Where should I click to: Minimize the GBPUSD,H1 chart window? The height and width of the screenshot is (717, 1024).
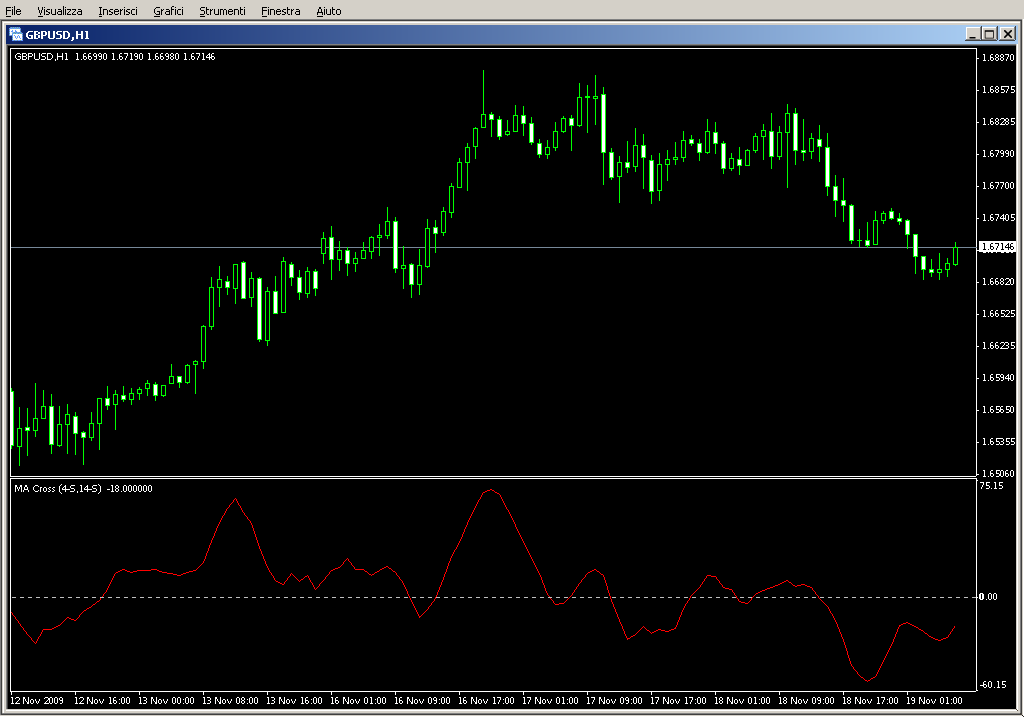pyautogui.click(x=972, y=34)
